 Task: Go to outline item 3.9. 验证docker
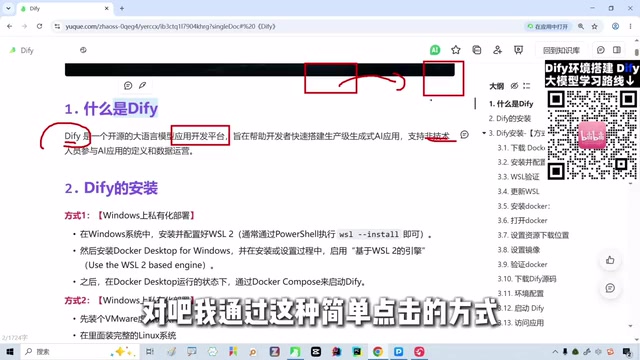(522, 264)
